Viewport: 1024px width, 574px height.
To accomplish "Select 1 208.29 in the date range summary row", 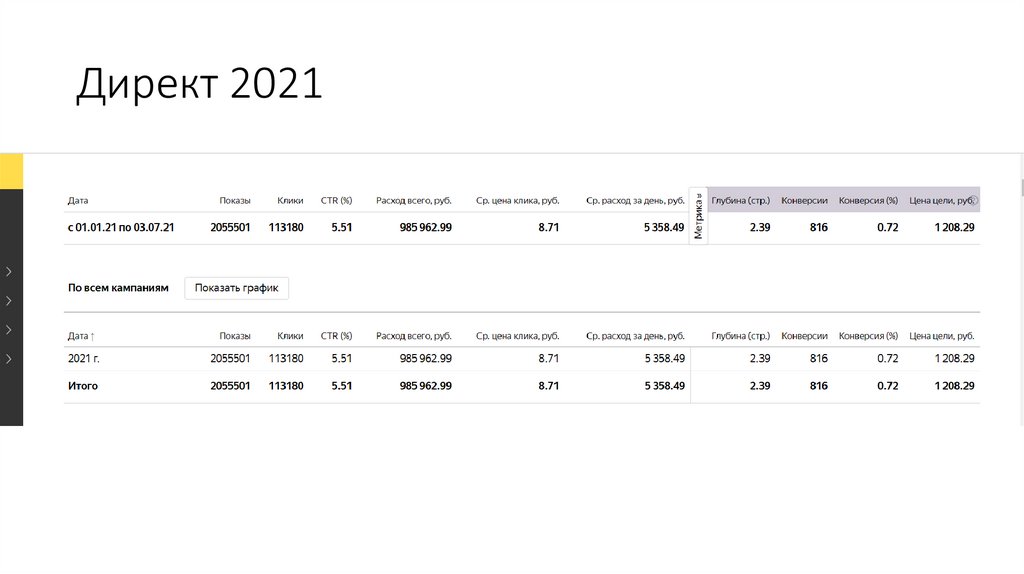I will [954, 227].
